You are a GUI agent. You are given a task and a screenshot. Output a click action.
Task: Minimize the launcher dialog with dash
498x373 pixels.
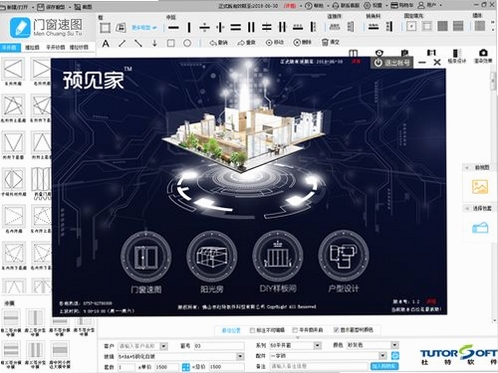422,62
